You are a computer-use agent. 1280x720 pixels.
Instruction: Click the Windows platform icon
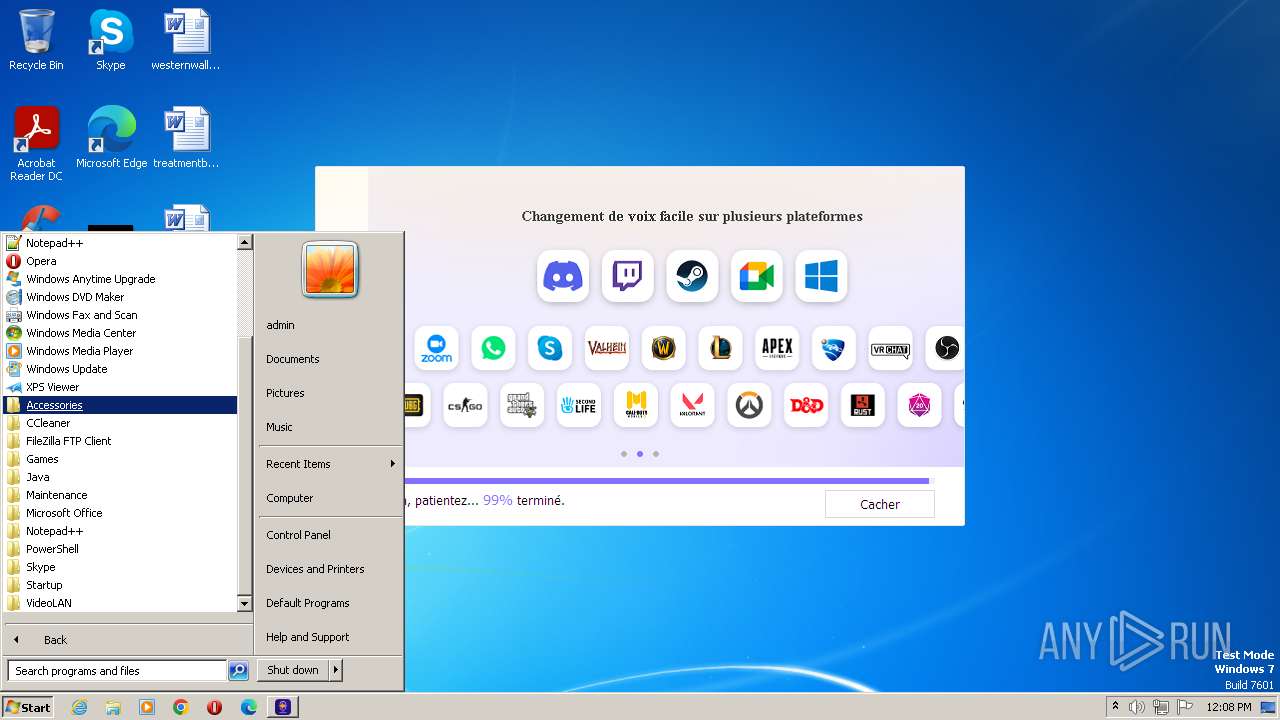click(821, 276)
